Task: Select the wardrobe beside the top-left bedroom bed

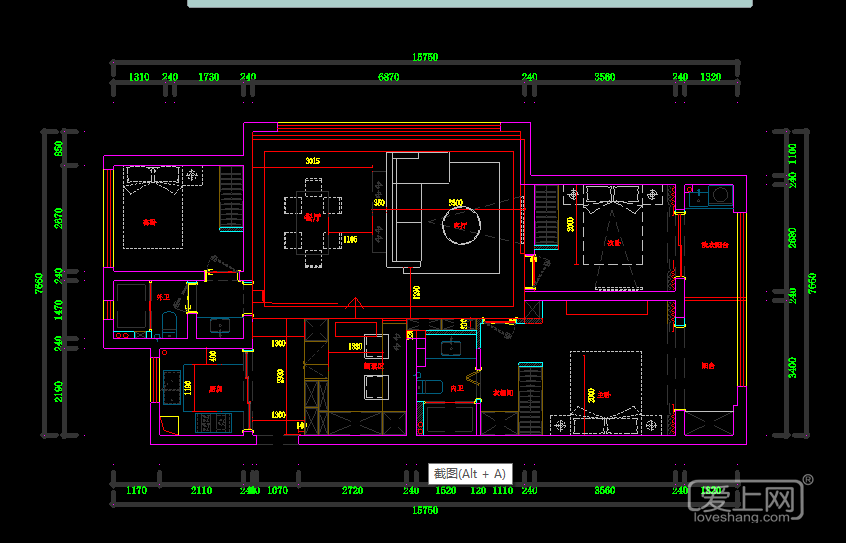Action: pos(231,199)
